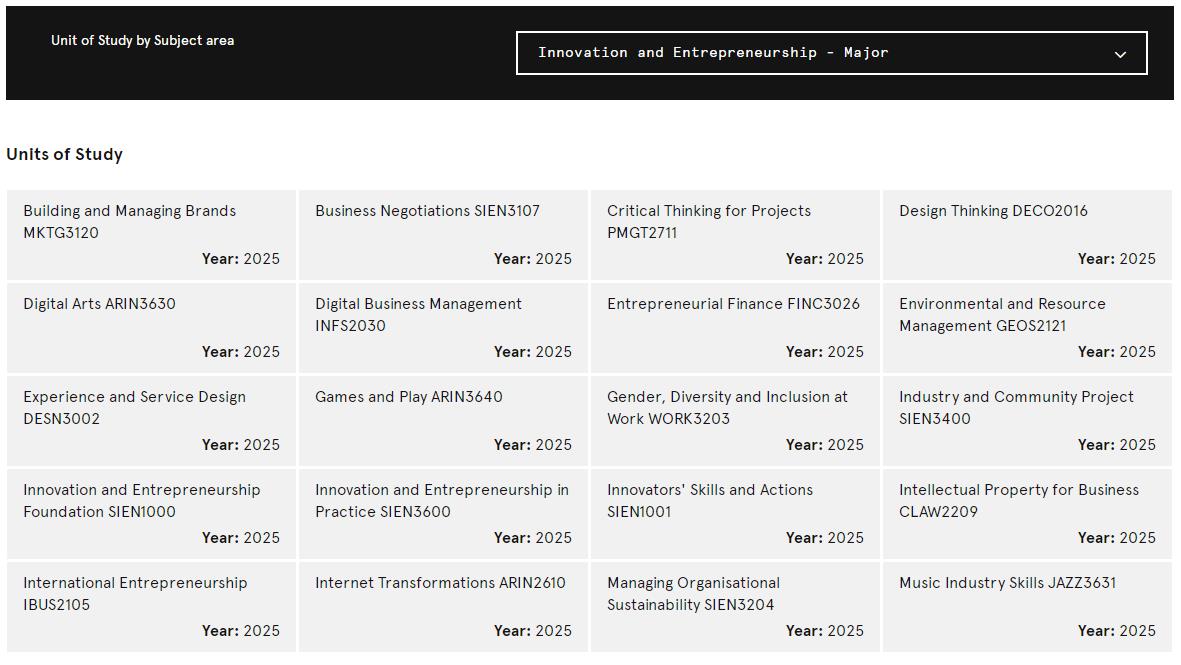Select Games and Play ARIN3640
The image size is (1181, 665).
pos(444,421)
